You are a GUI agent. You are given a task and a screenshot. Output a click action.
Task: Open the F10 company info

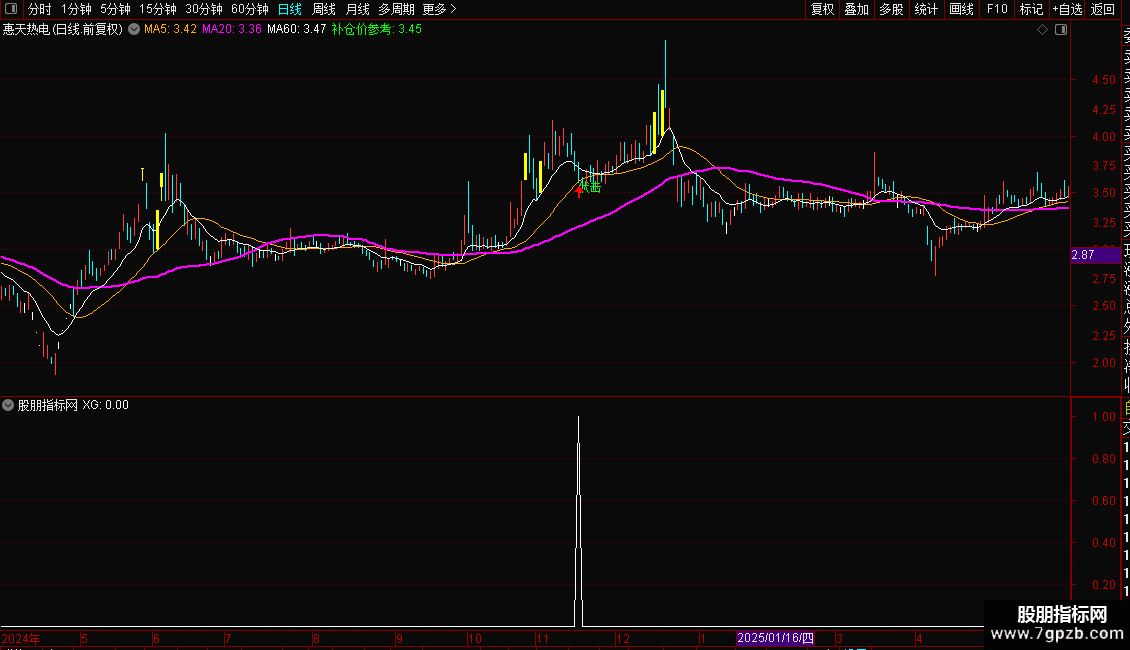click(x=997, y=9)
